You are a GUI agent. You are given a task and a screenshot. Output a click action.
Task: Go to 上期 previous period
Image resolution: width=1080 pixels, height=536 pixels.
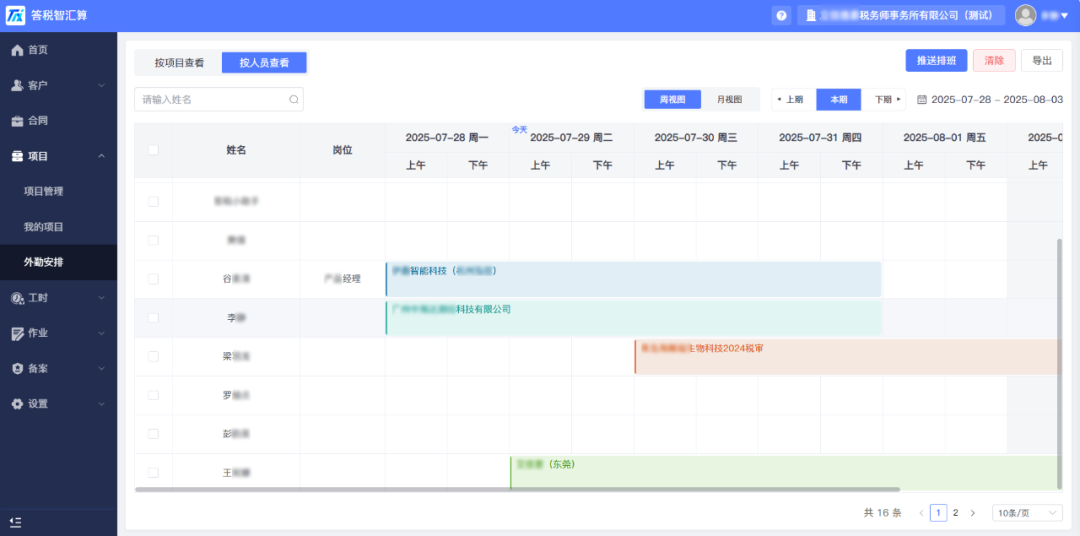click(x=793, y=99)
